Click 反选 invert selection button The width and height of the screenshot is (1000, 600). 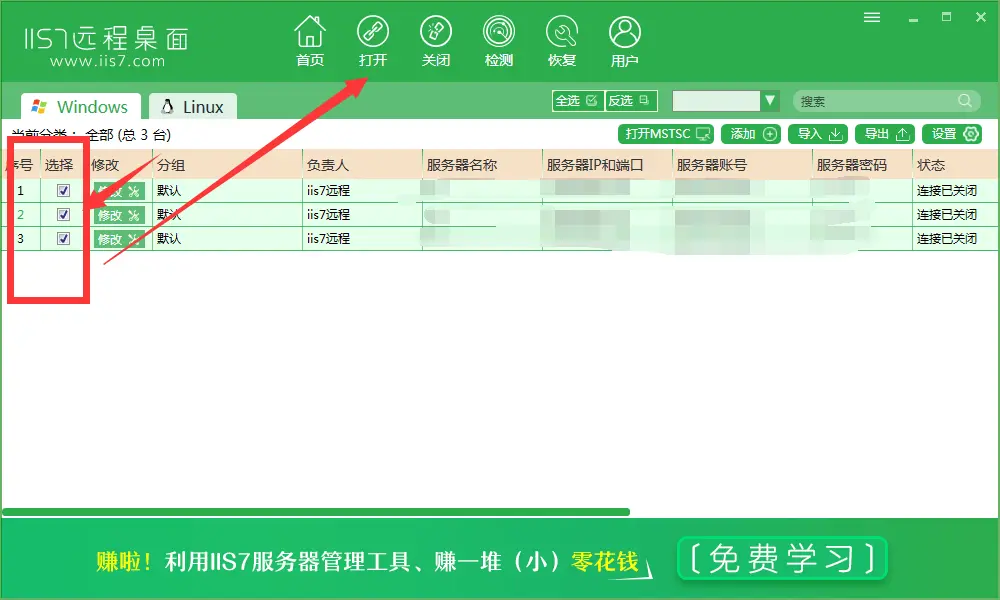coord(630,101)
